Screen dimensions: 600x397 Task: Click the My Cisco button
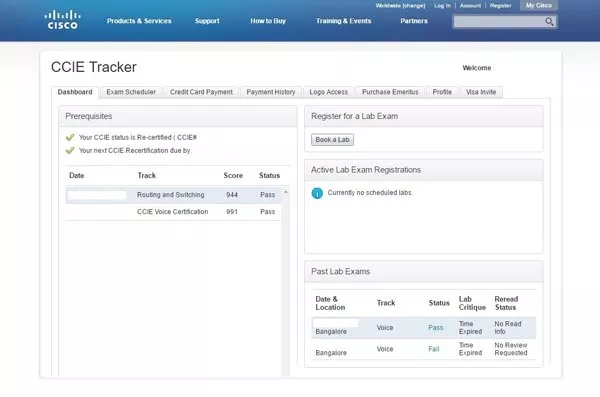(x=538, y=5)
